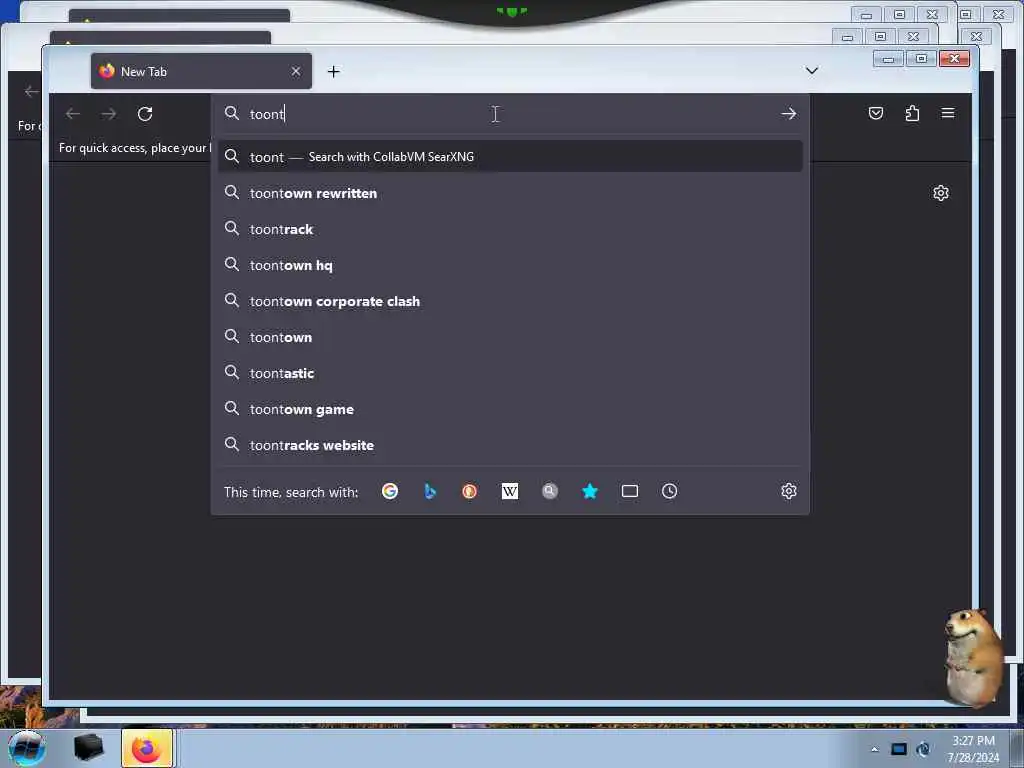The width and height of the screenshot is (1024, 768).
Task: Choose toont Search with CollabVM SearXNG
Action: click(x=510, y=157)
